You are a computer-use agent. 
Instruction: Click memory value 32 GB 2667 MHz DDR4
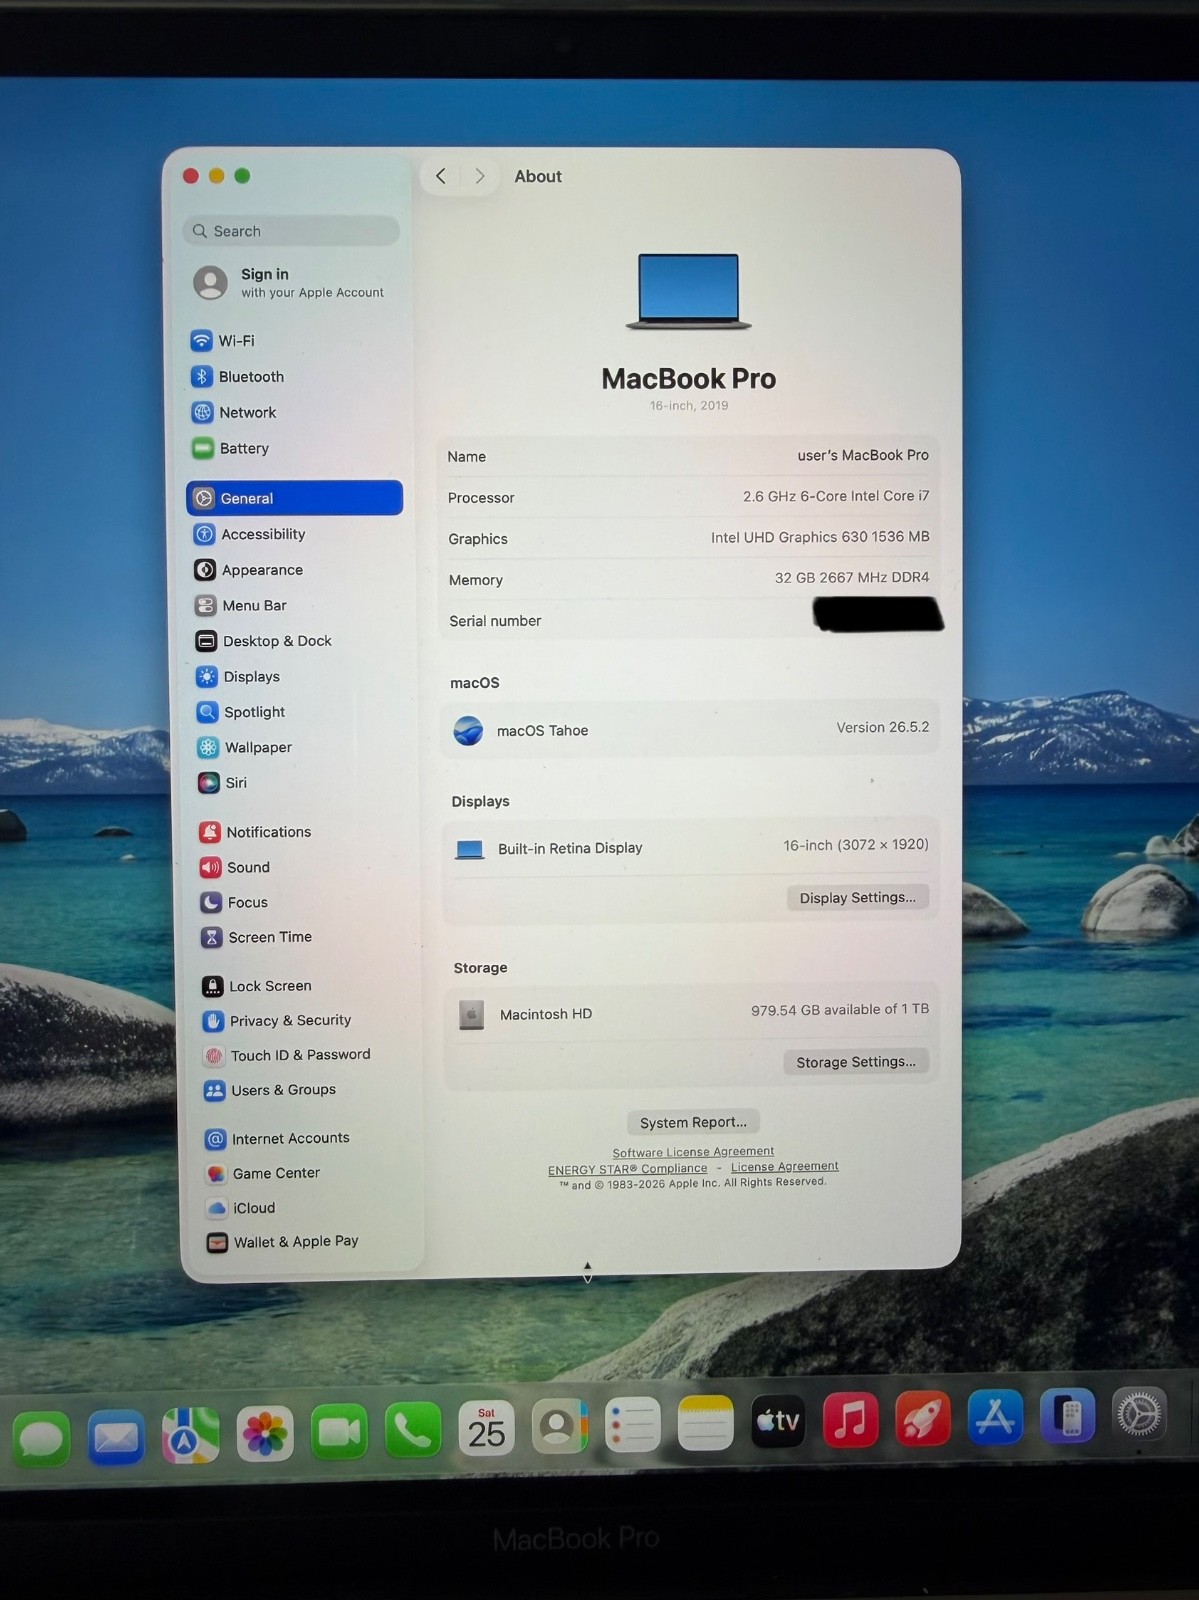click(852, 577)
